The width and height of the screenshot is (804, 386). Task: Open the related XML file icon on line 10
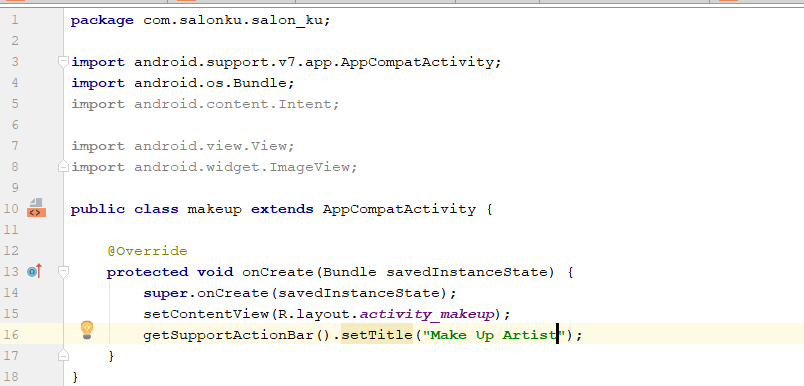[36, 208]
